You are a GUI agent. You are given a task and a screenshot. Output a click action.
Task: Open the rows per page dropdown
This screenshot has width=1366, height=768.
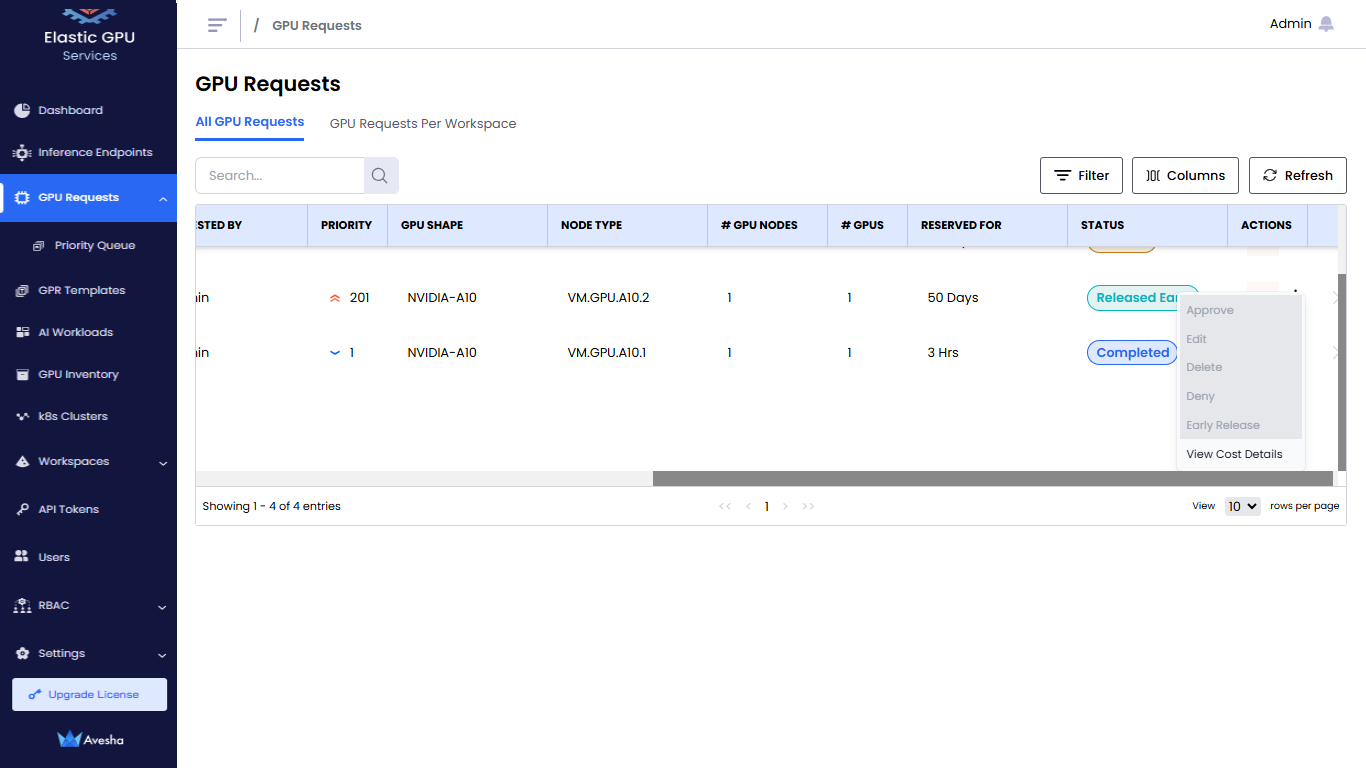pos(1242,506)
